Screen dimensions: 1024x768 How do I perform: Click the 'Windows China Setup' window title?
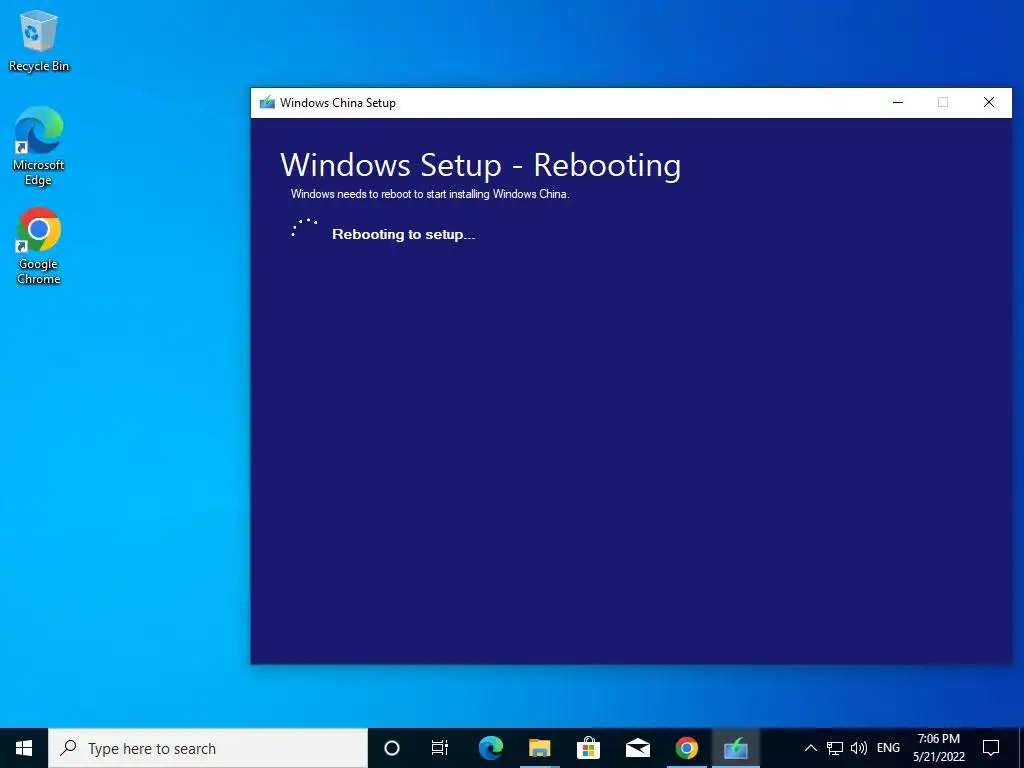(338, 103)
